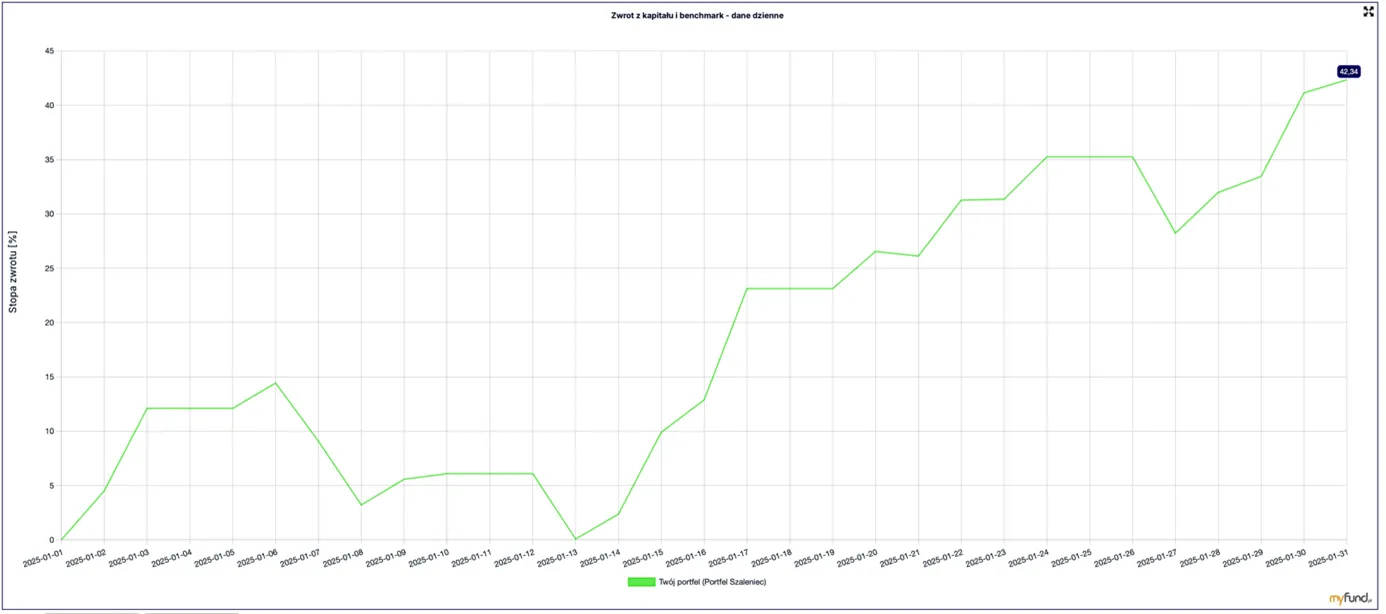Toggle the Twój portfel (Portfel Szaleniec) legend label
Viewport: 1386px width, 614px height.
tap(712, 582)
